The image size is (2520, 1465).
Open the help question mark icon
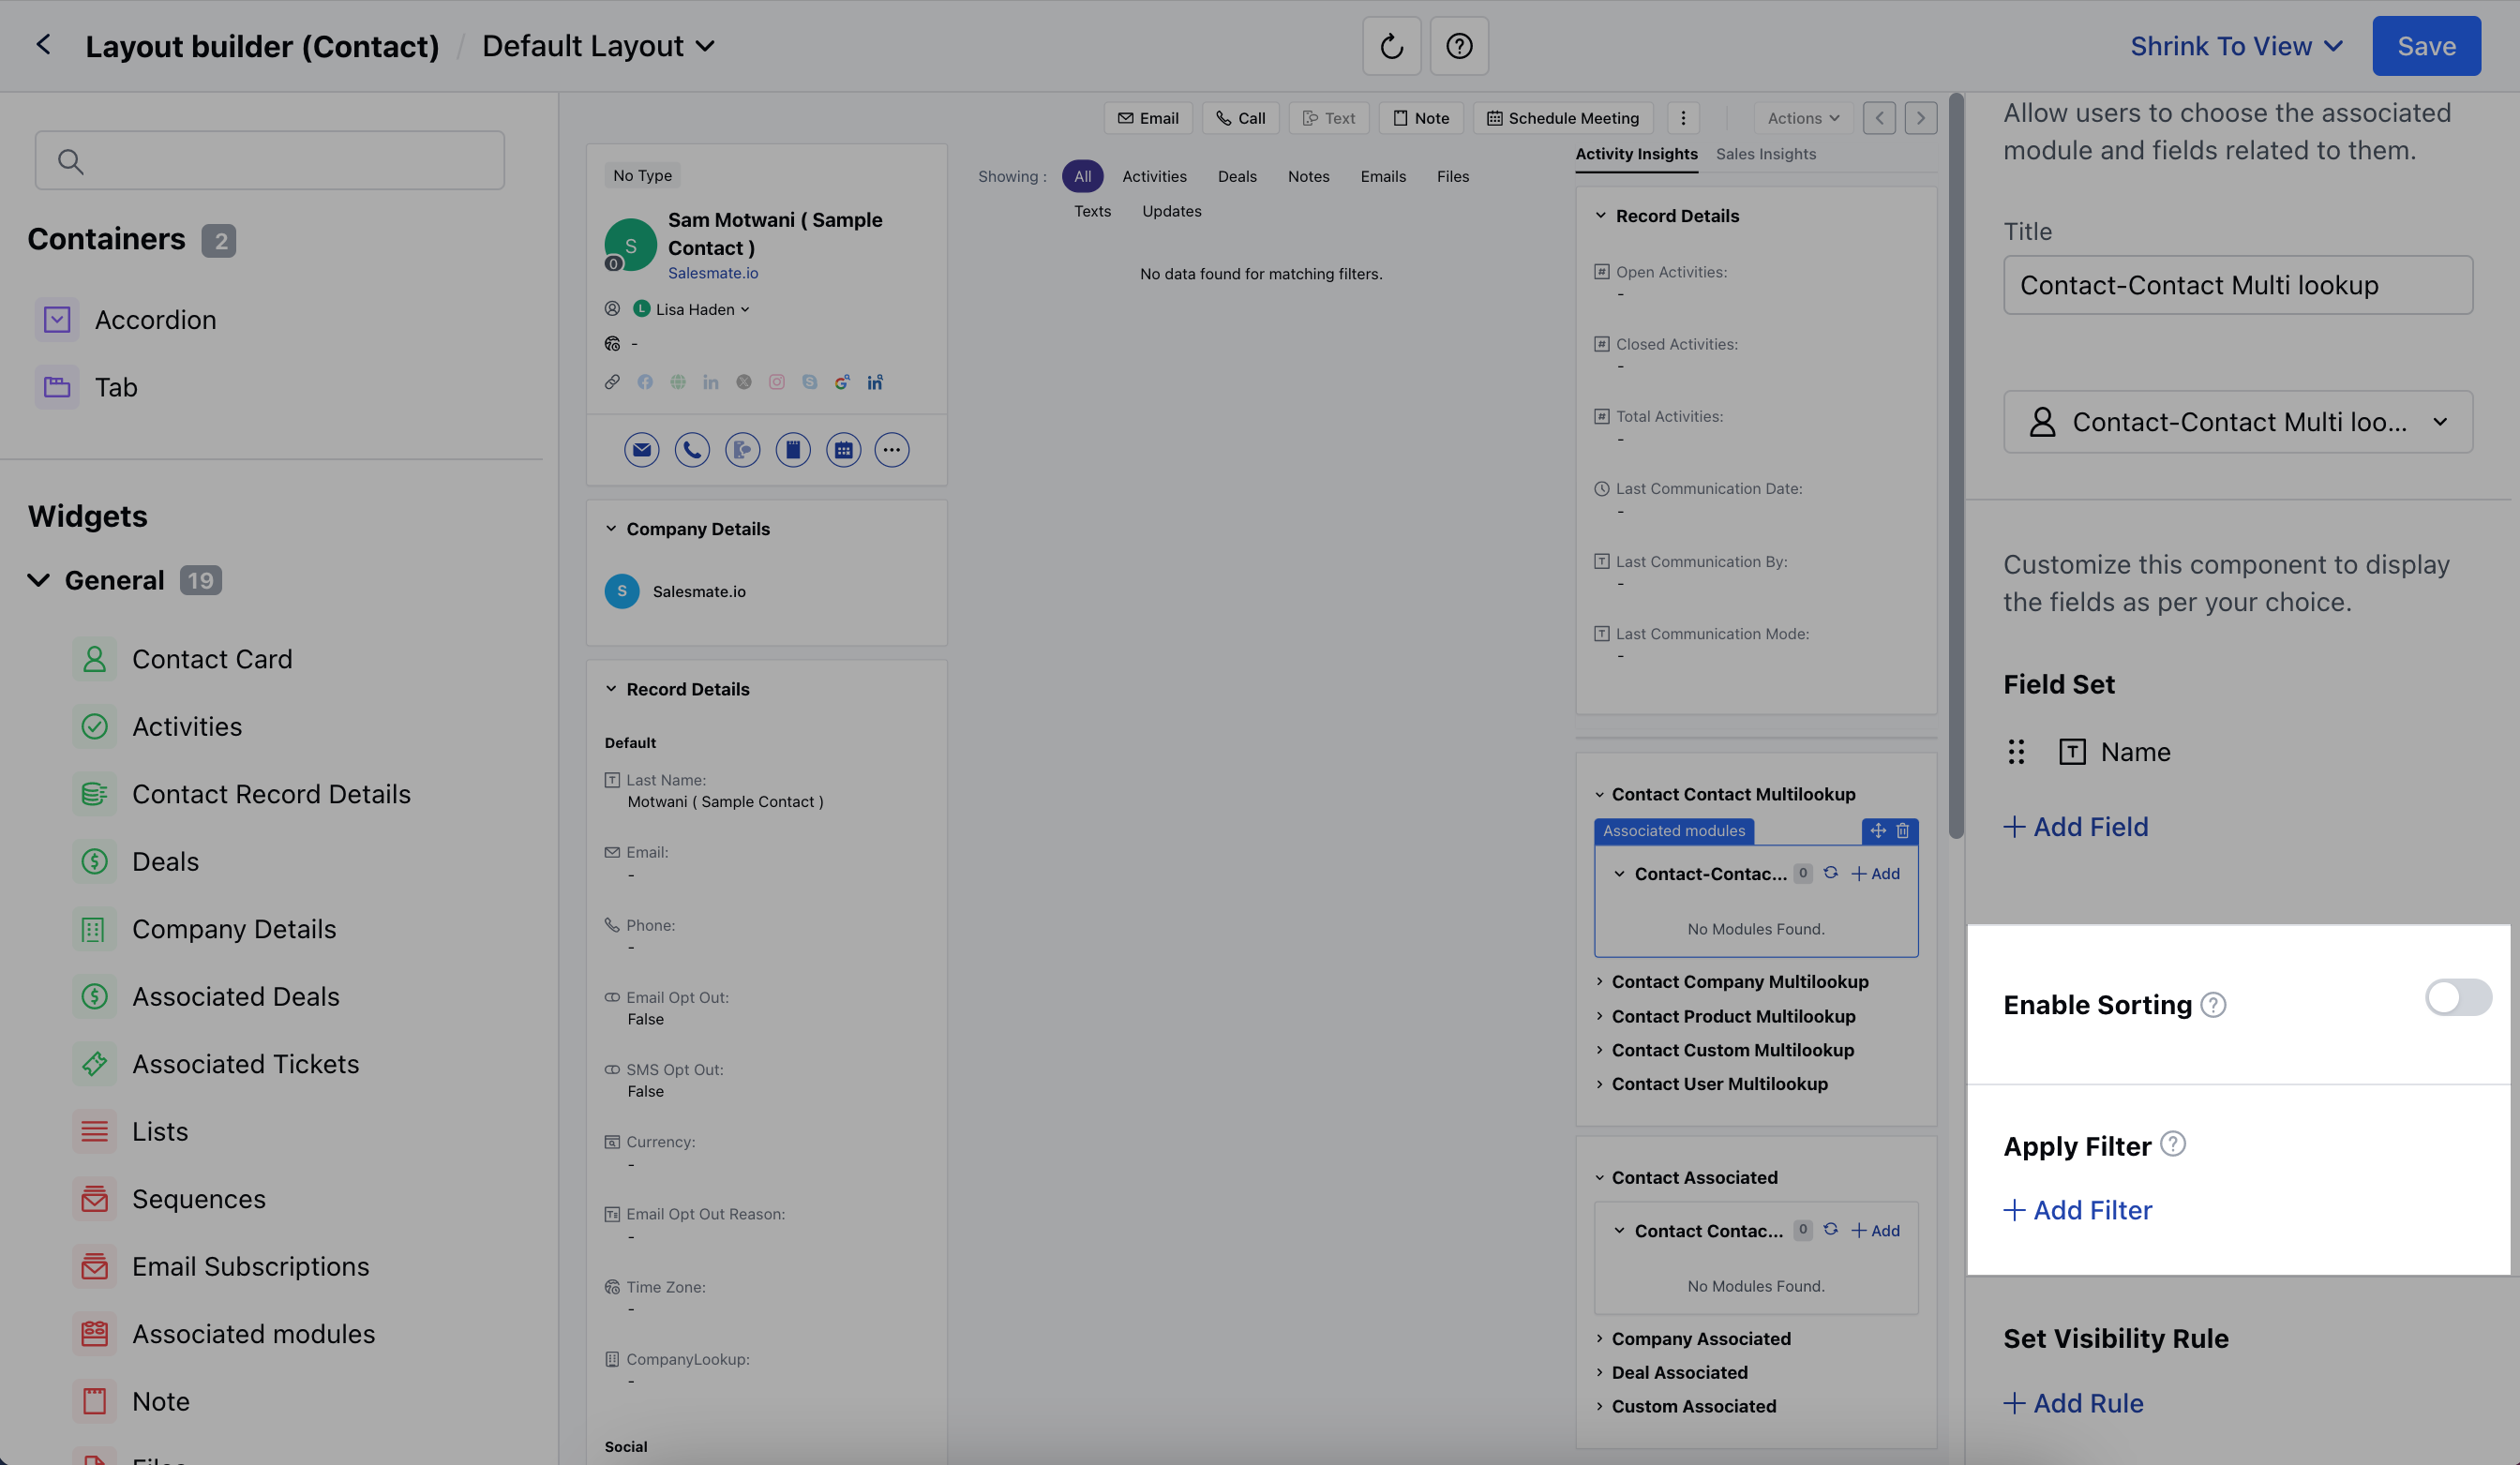[x=1459, y=46]
